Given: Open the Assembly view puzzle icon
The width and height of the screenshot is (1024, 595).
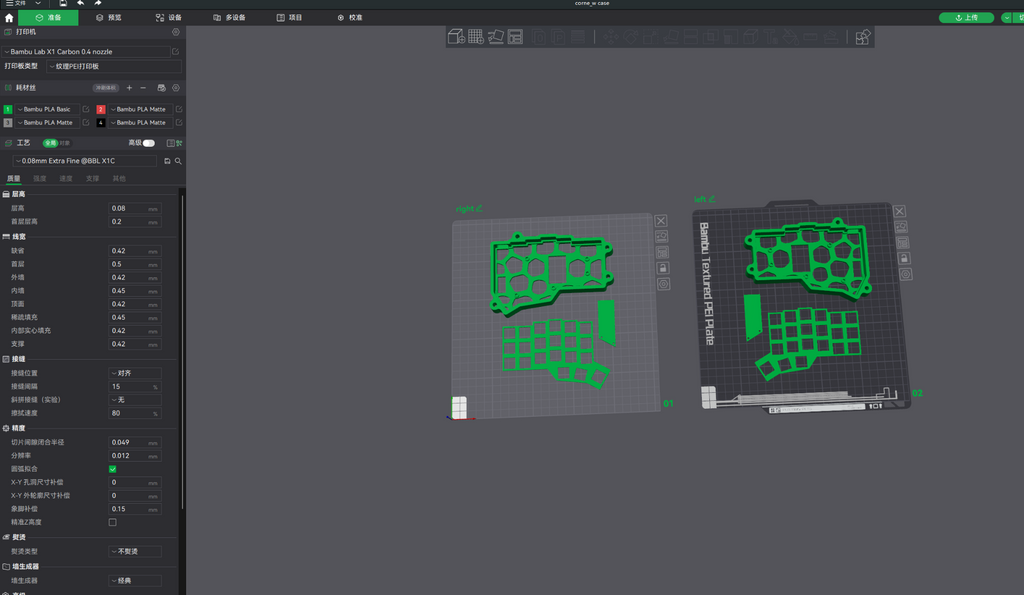Looking at the screenshot, I should [863, 37].
